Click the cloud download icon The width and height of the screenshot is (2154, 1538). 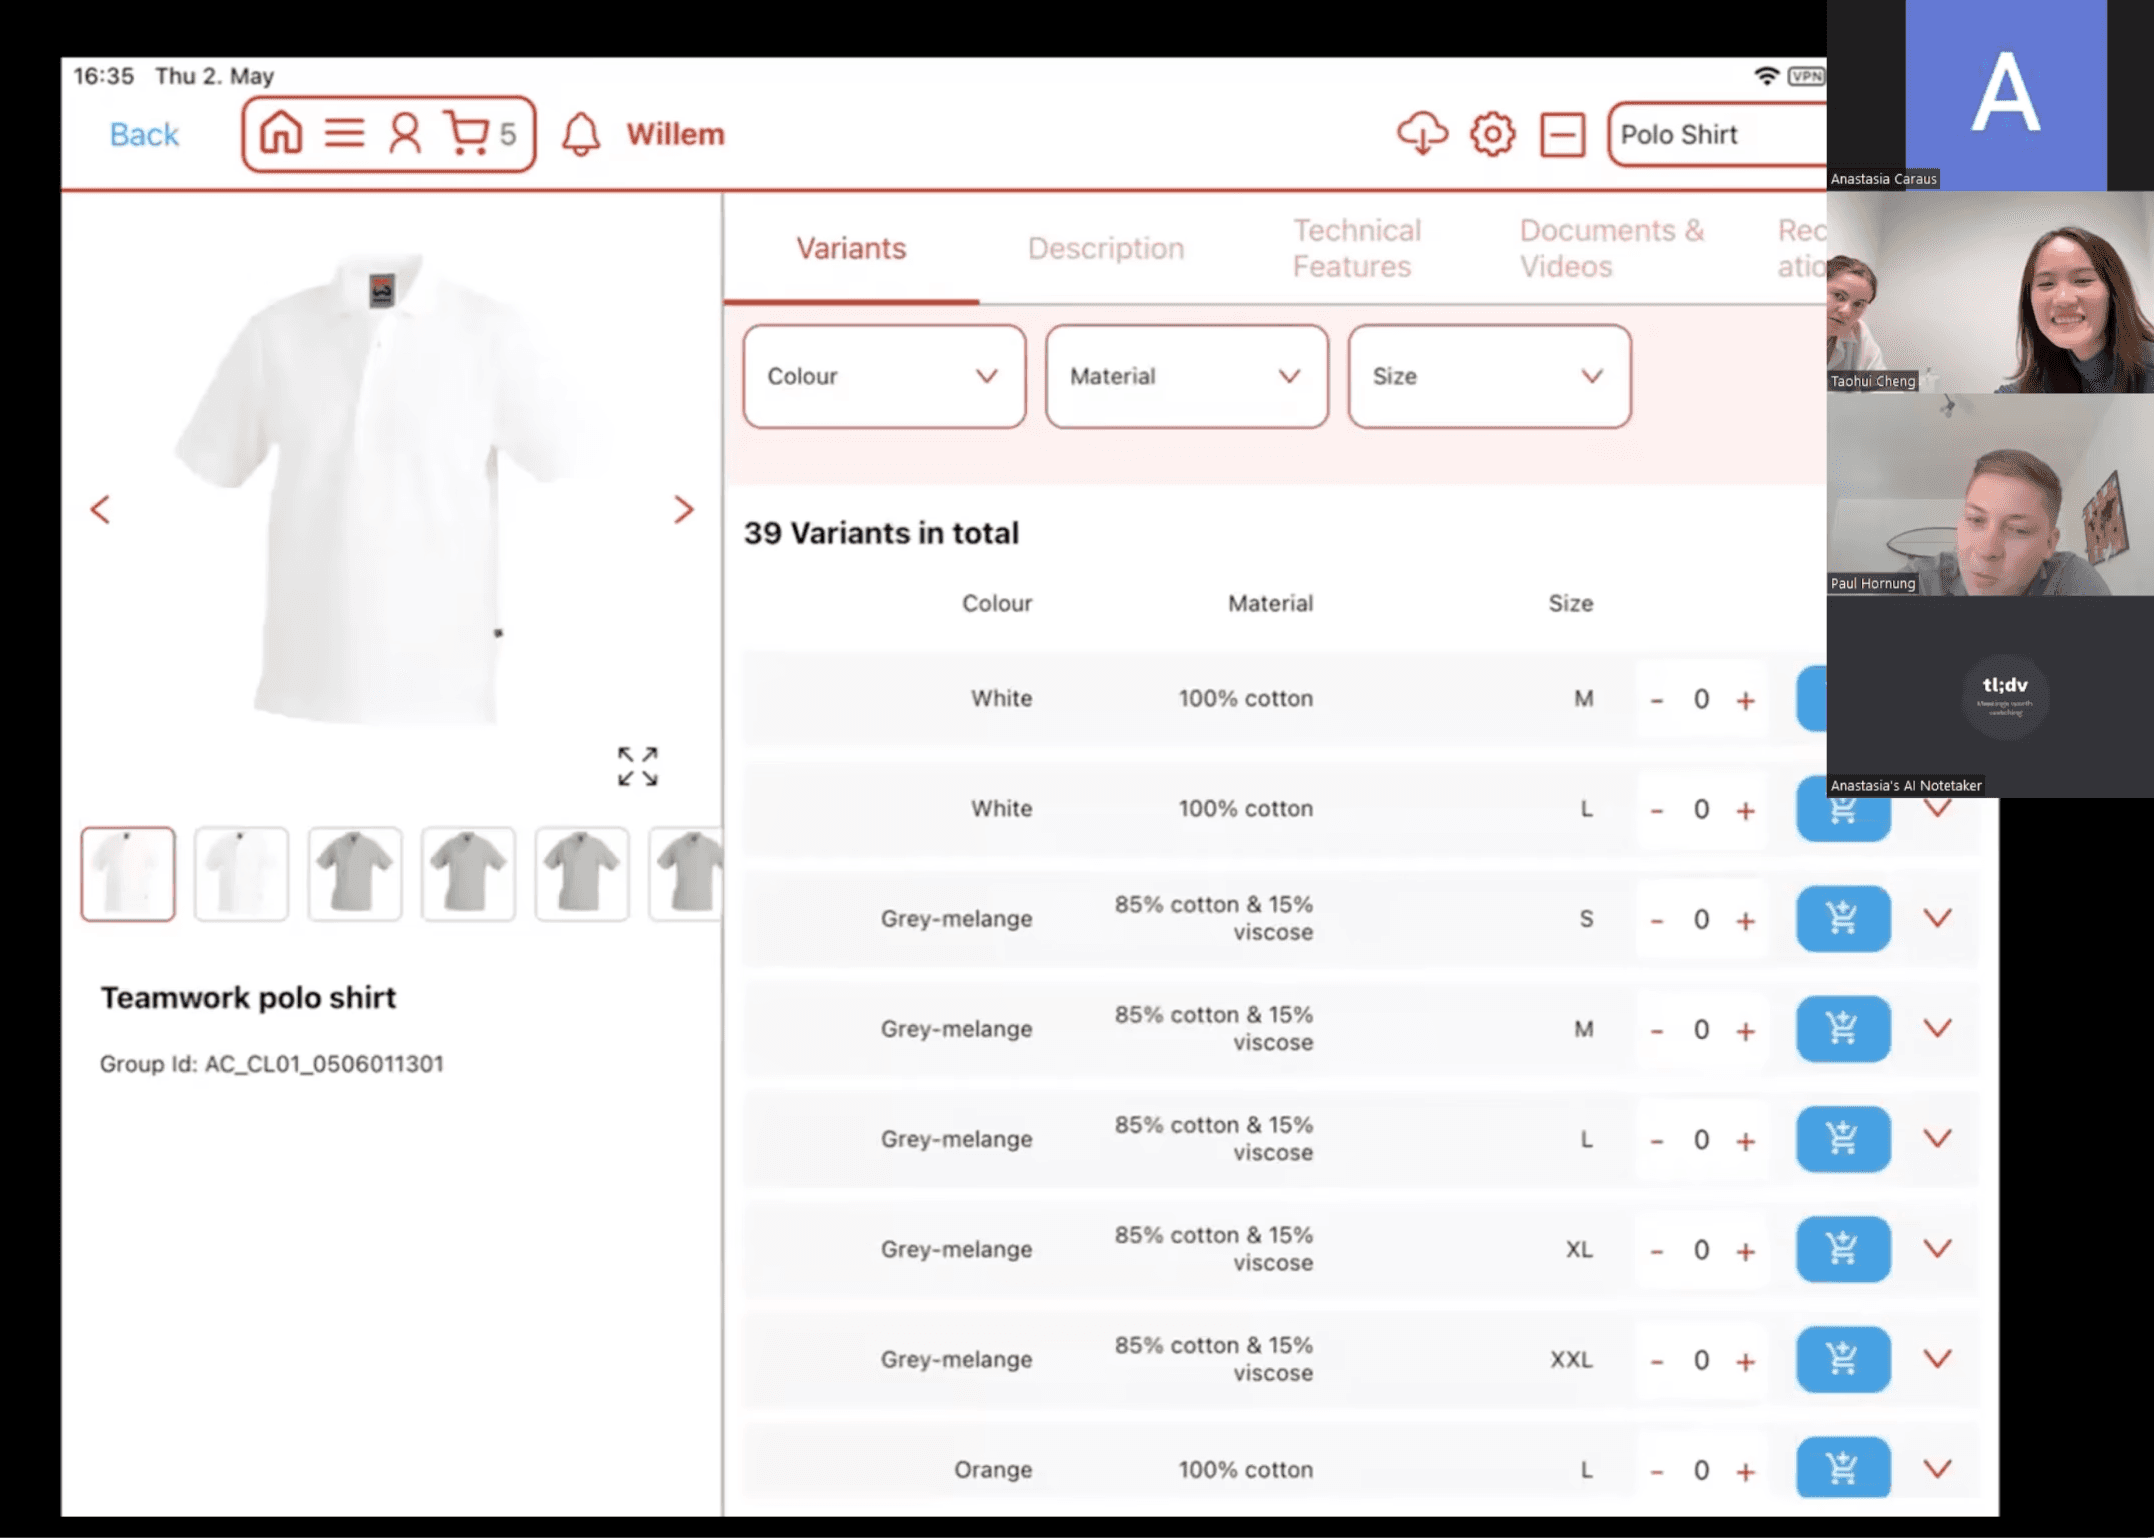click(x=1421, y=134)
